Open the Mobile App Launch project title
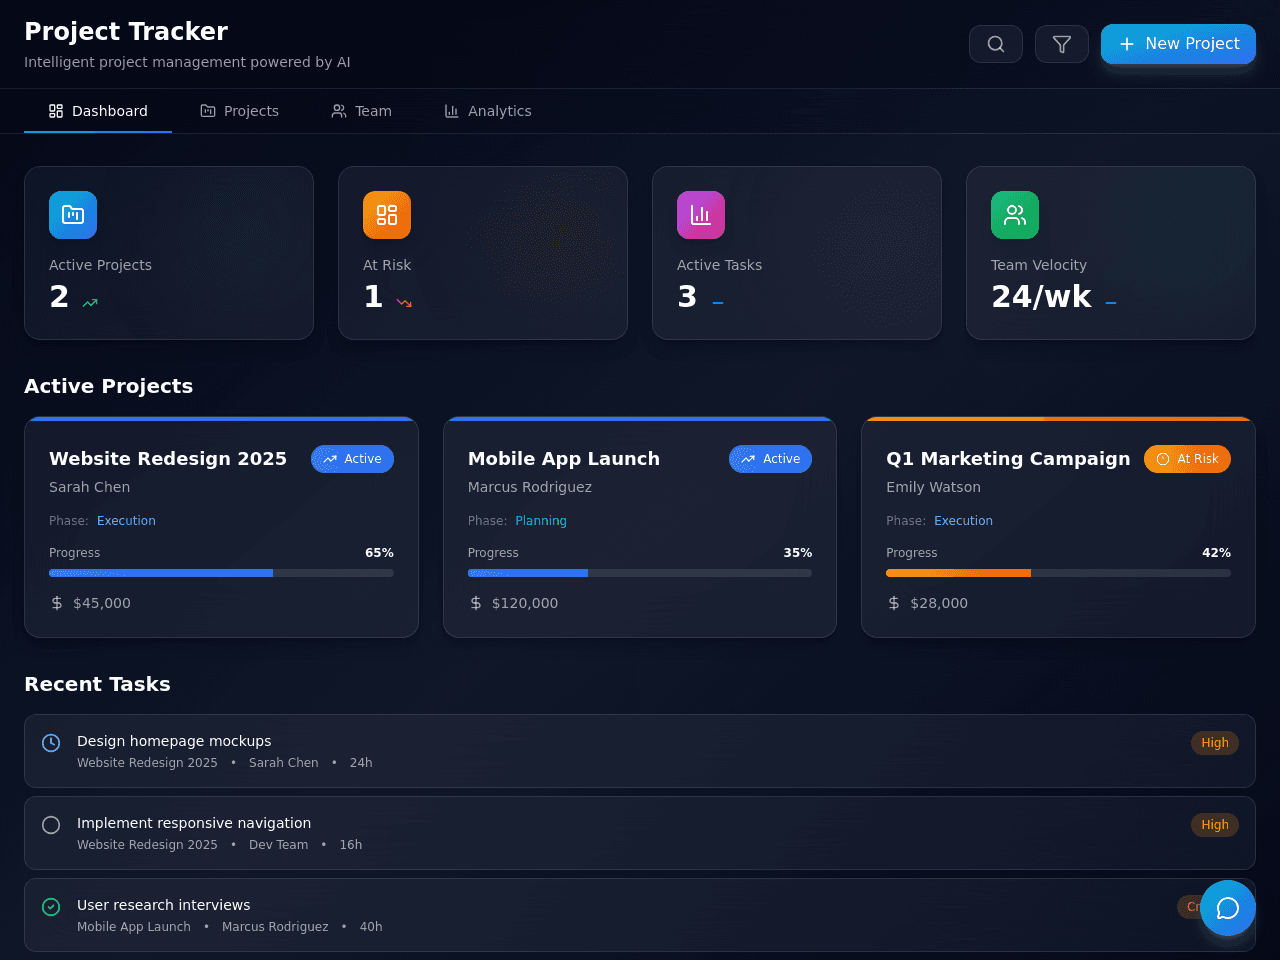1280x960 pixels. [564, 459]
